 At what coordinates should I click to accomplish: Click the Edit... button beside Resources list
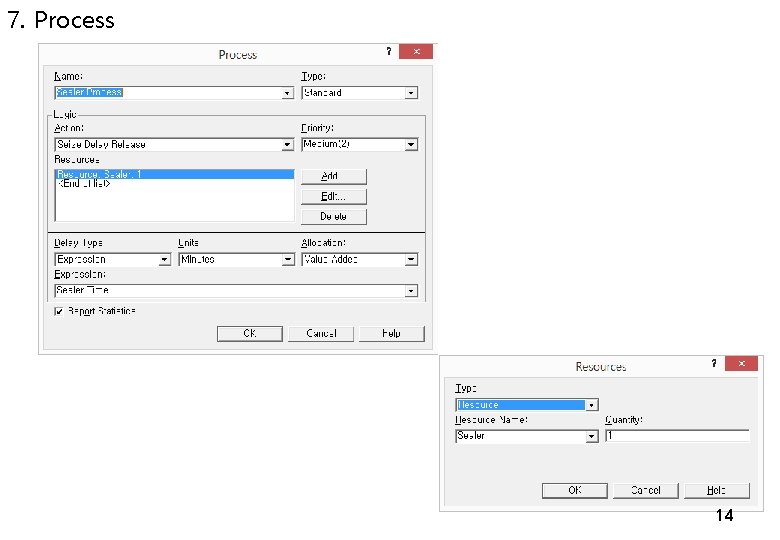(334, 196)
